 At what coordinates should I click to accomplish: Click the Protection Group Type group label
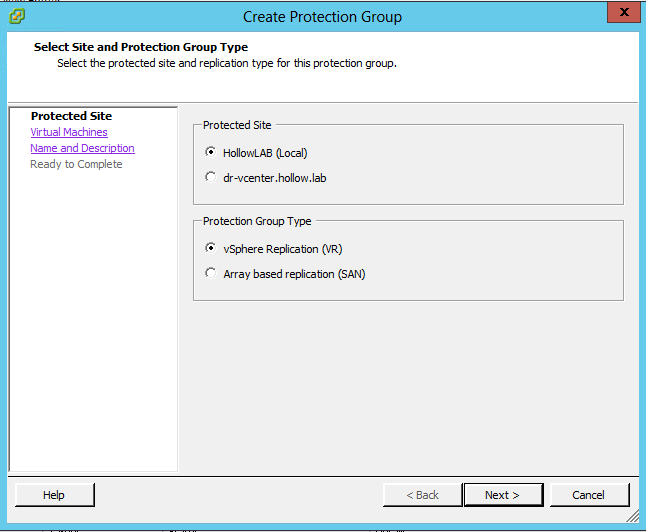tap(257, 221)
